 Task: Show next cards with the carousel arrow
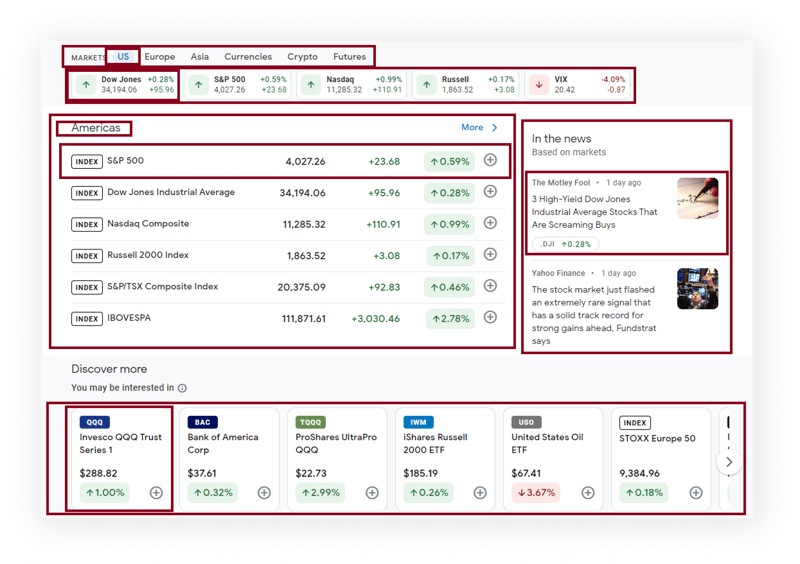click(729, 462)
